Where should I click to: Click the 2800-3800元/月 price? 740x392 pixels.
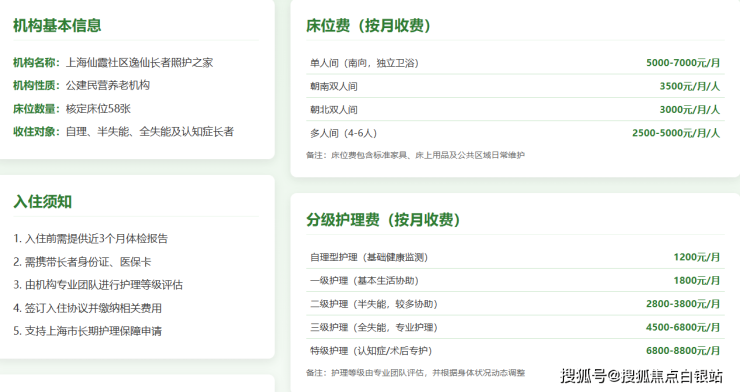click(x=683, y=304)
